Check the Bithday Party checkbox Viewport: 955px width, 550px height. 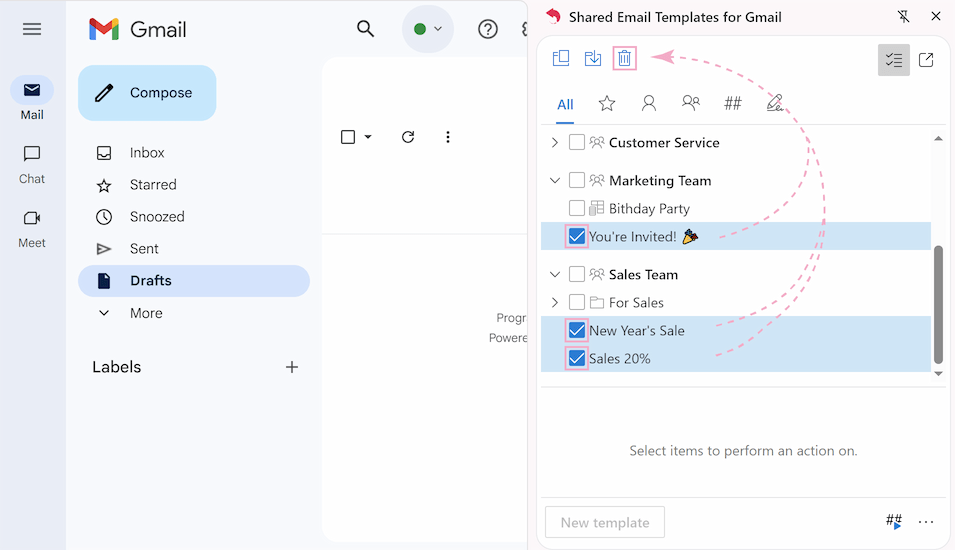pos(577,208)
